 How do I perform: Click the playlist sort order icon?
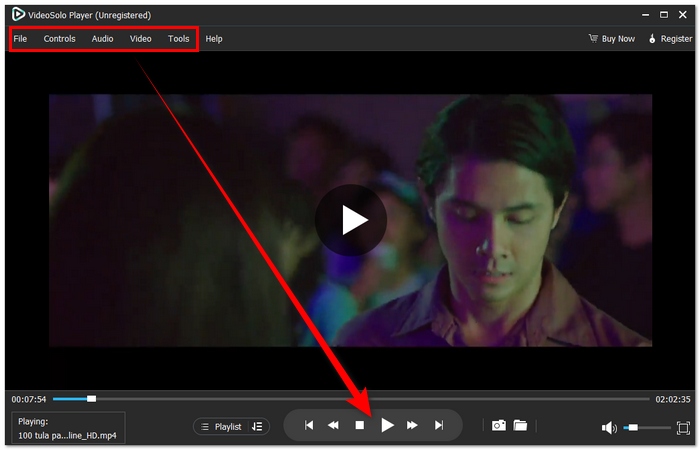coord(257,427)
